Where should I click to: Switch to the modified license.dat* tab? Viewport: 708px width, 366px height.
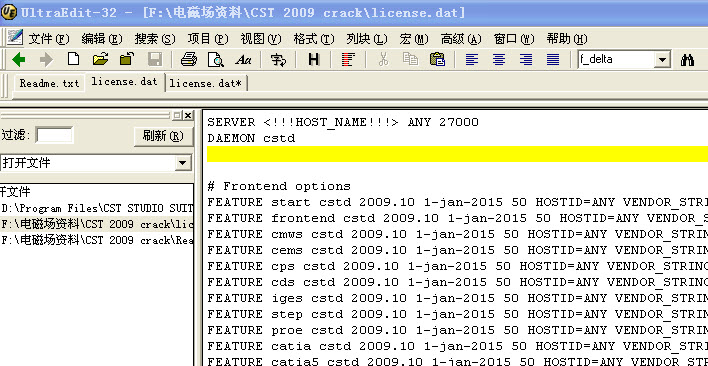(206, 83)
